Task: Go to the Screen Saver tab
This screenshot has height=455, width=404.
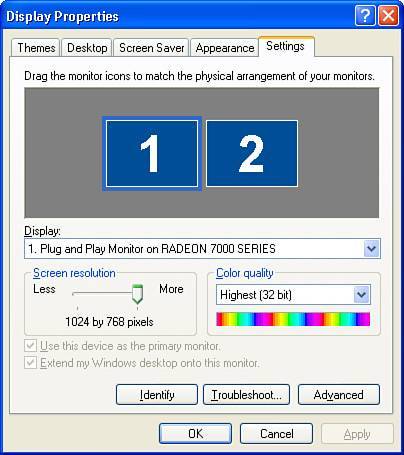Action: tap(152, 48)
